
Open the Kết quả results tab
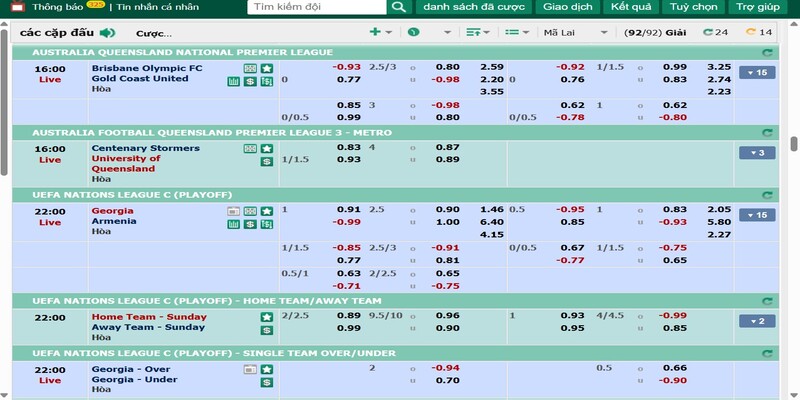pyautogui.click(x=631, y=7)
